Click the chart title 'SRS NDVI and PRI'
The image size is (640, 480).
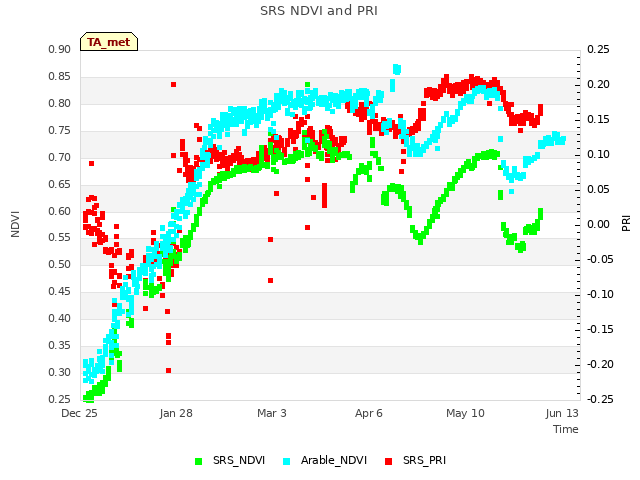[x=319, y=10]
